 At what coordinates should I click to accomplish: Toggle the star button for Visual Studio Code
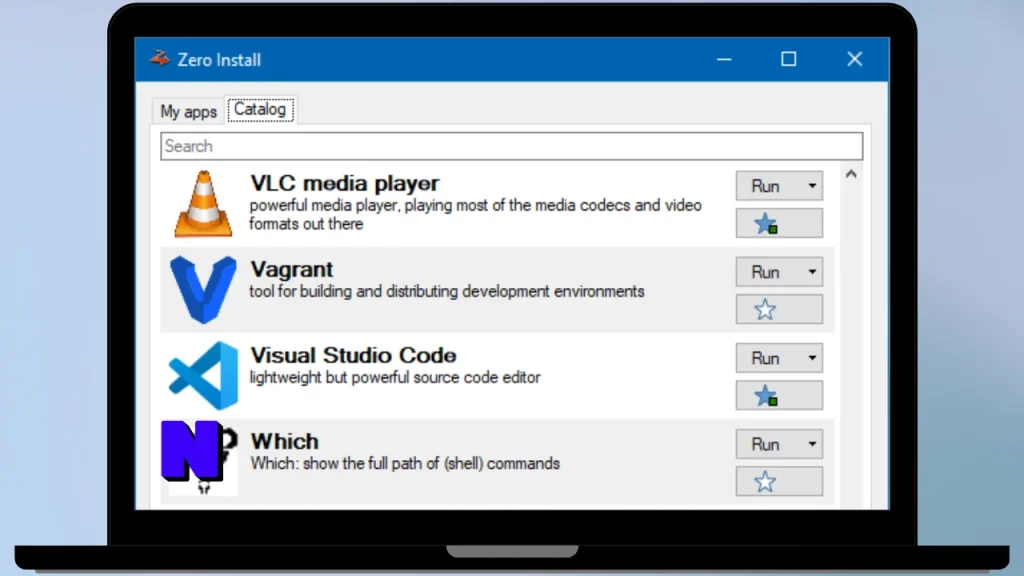tap(779, 396)
